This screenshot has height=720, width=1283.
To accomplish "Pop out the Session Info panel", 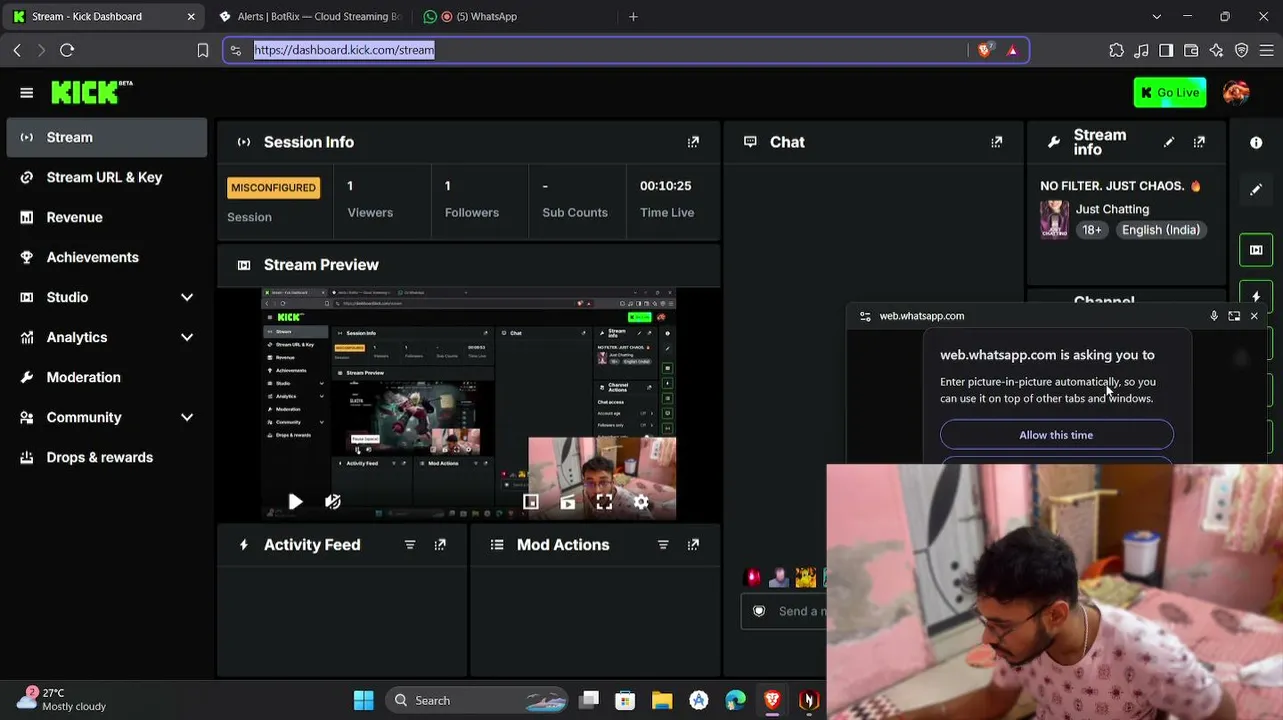I will coord(693,142).
